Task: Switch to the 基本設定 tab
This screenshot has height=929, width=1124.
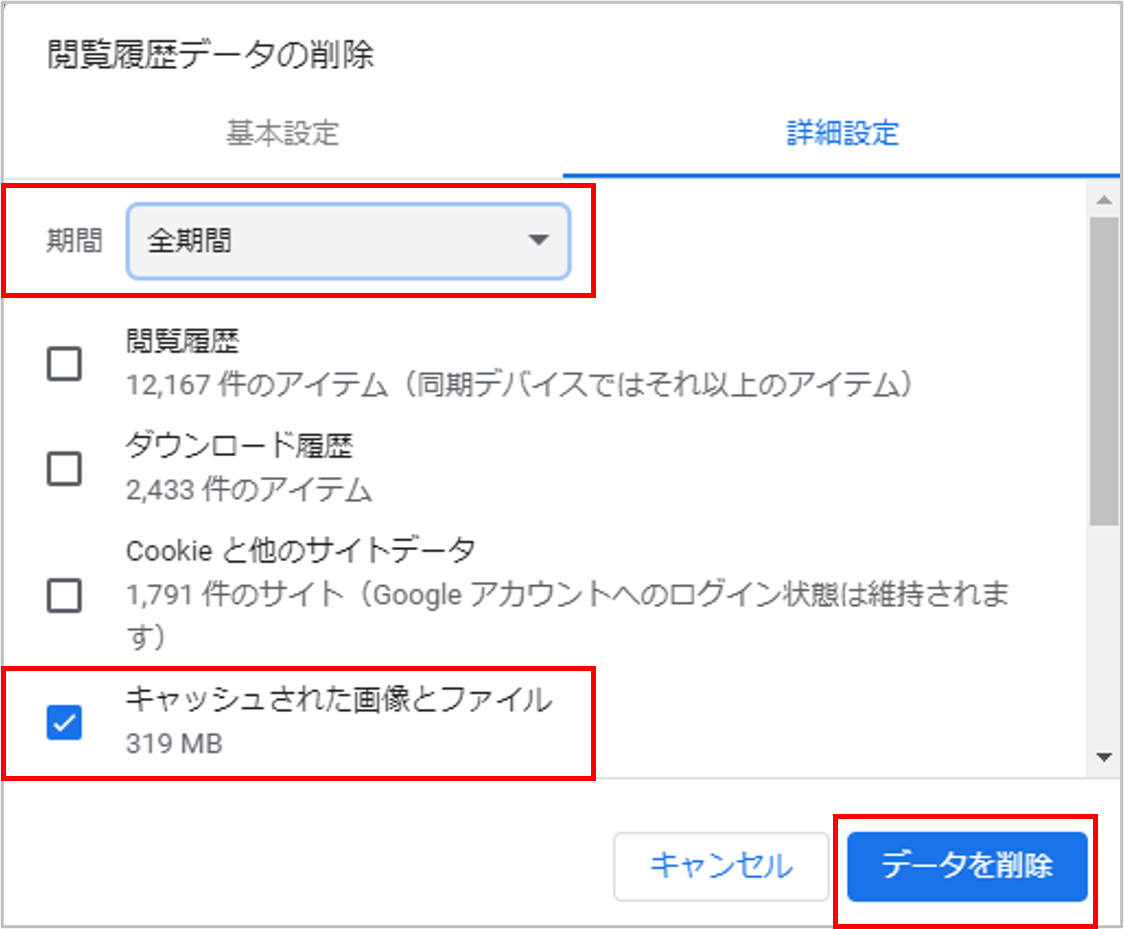Action: point(282,133)
